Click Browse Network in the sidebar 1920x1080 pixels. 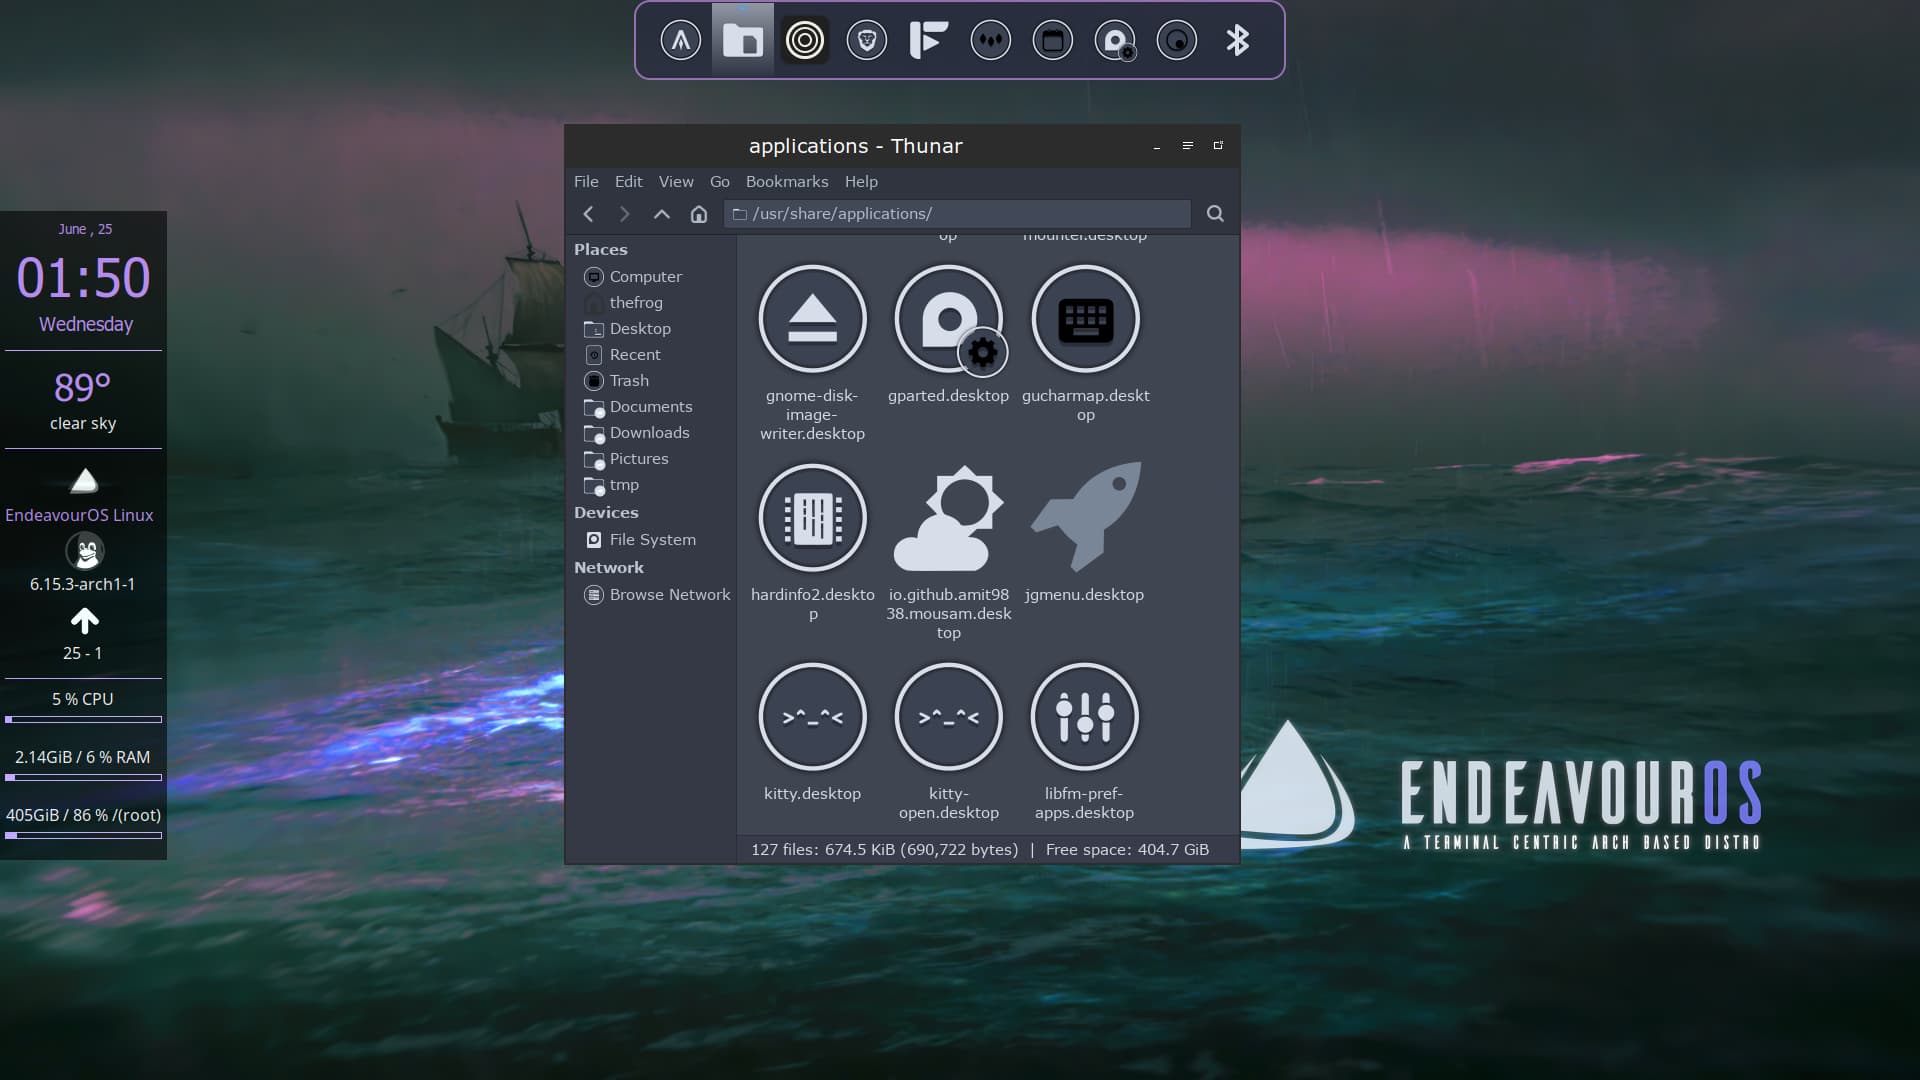(x=669, y=595)
